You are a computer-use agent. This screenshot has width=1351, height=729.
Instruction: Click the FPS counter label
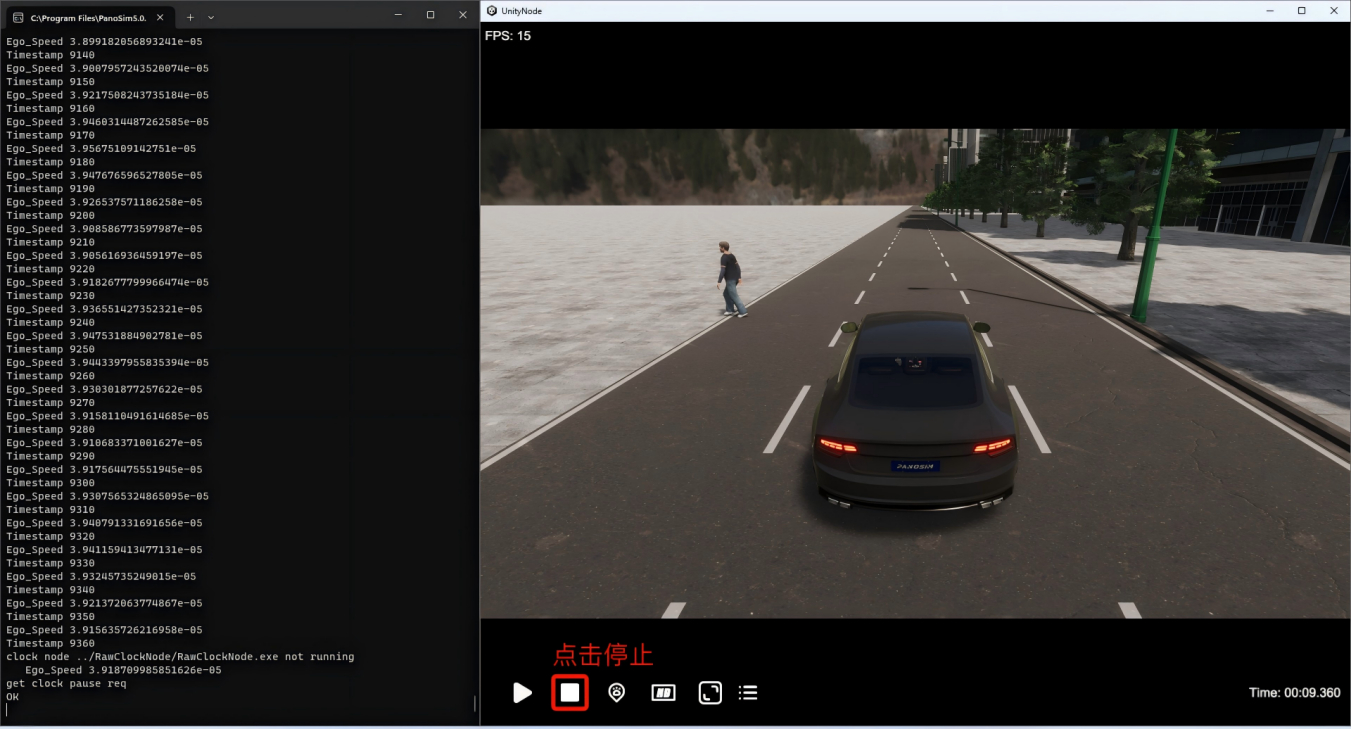click(x=508, y=36)
